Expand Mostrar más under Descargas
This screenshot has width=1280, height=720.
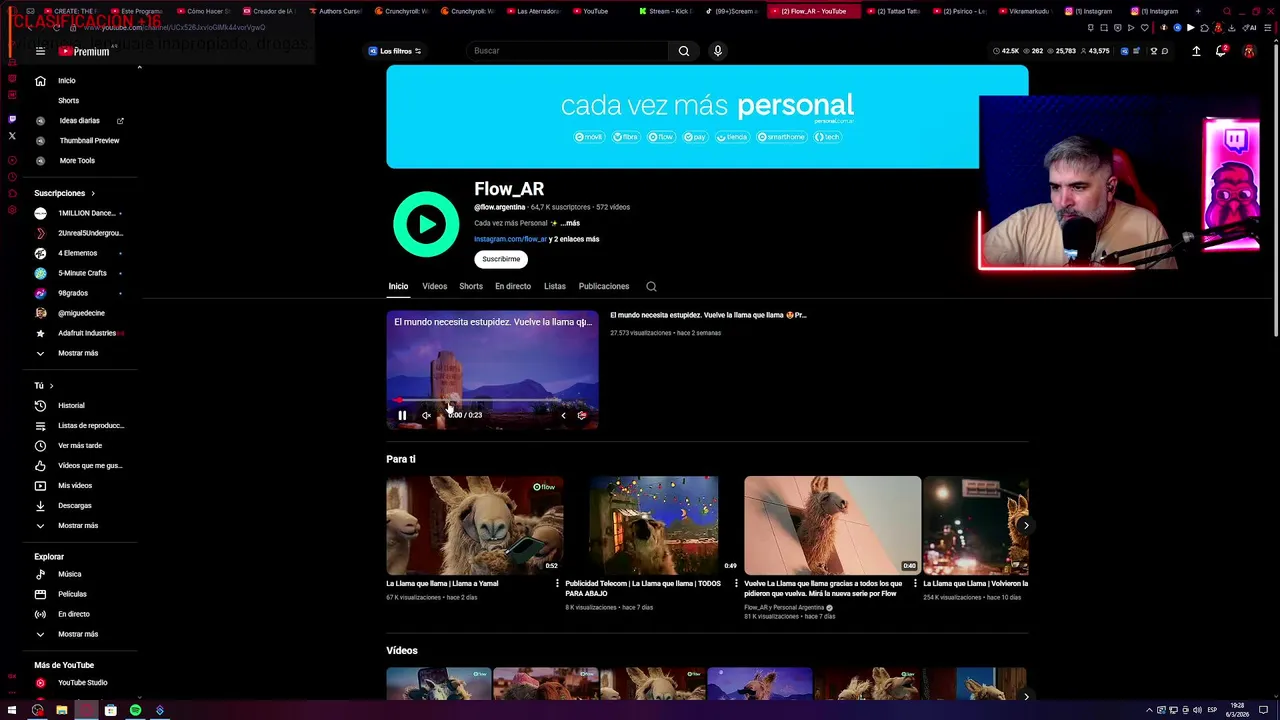click(80, 525)
